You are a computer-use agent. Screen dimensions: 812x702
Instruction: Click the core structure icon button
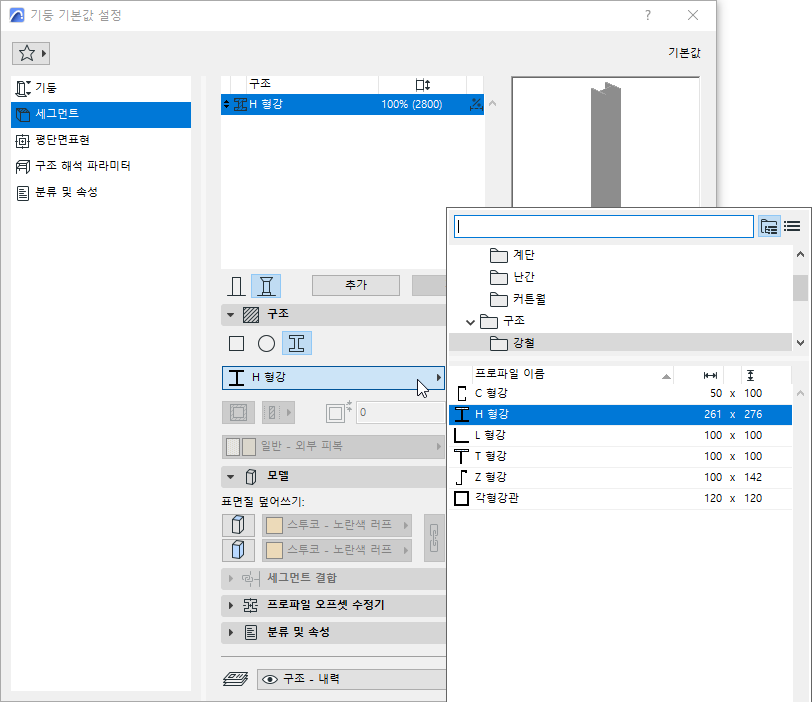pos(238,413)
